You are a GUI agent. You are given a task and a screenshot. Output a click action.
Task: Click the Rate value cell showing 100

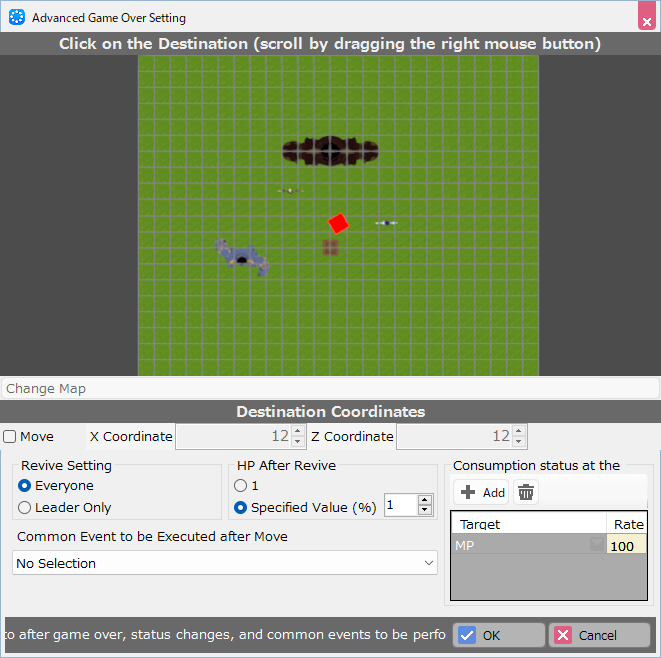tap(626, 546)
